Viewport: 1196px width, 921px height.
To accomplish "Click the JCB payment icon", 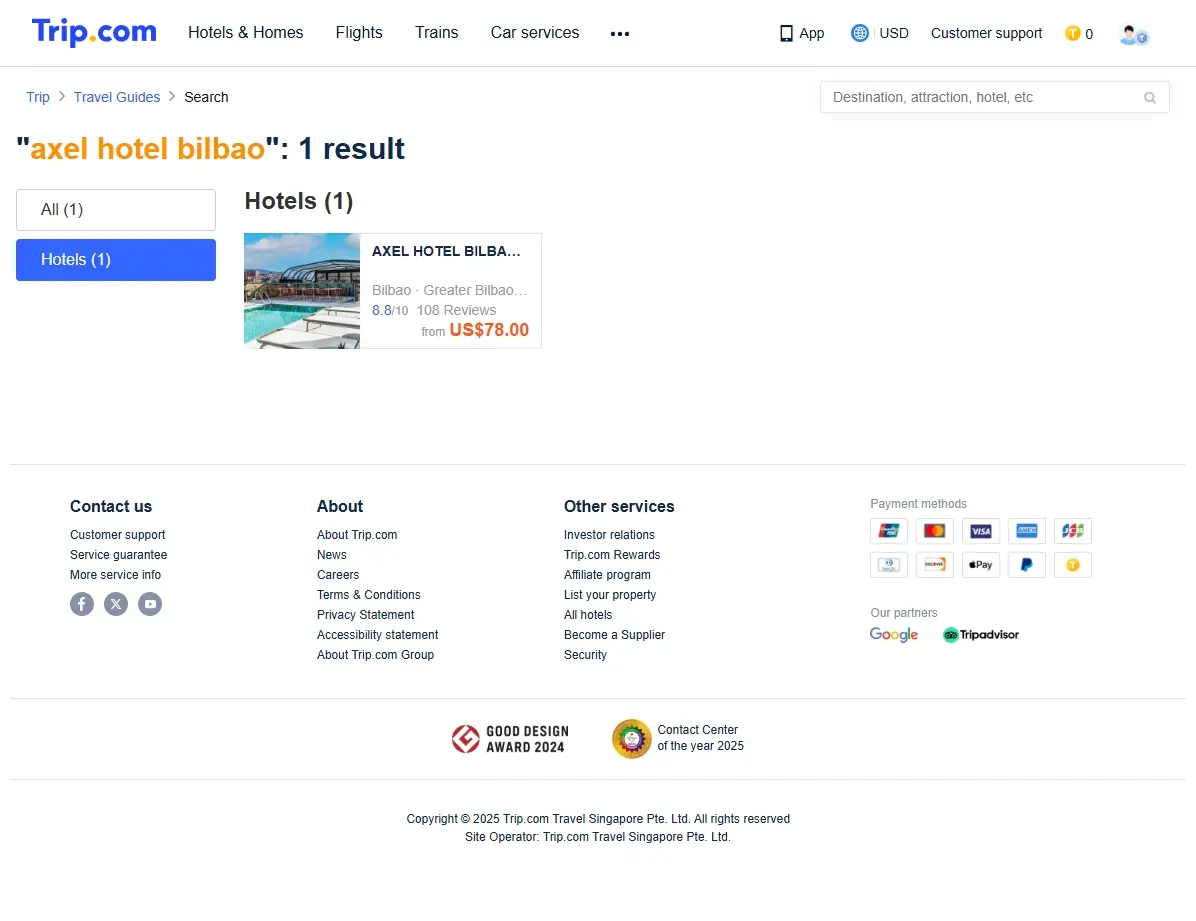I will coord(1072,531).
